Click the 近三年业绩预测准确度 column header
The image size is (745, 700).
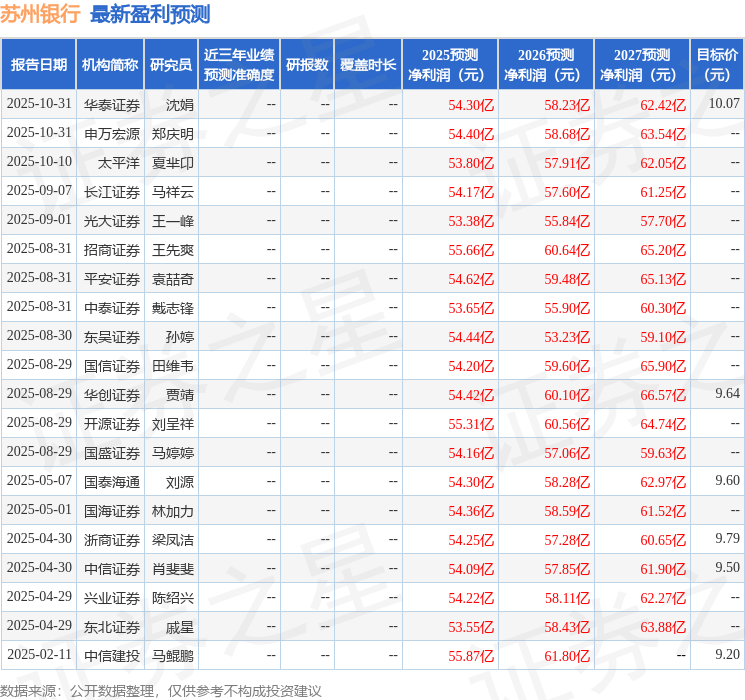[238, 65]
